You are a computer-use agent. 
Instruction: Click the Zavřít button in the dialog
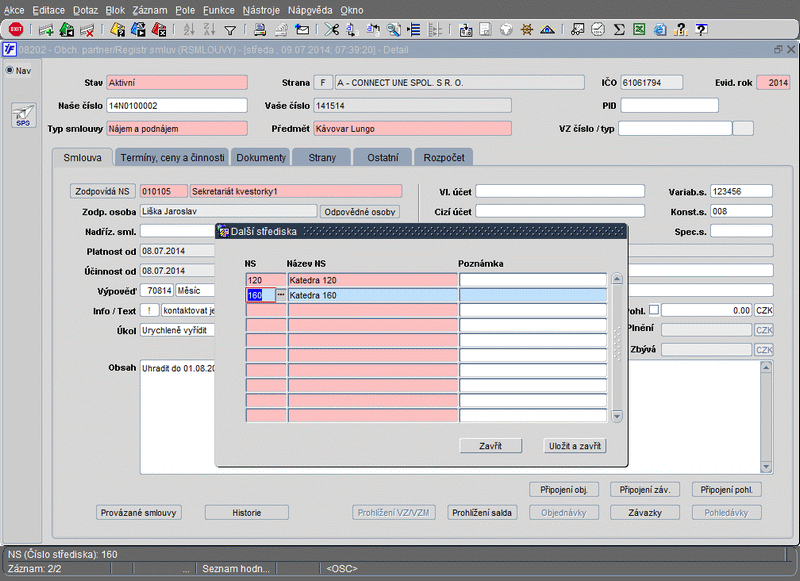(490, 446)
